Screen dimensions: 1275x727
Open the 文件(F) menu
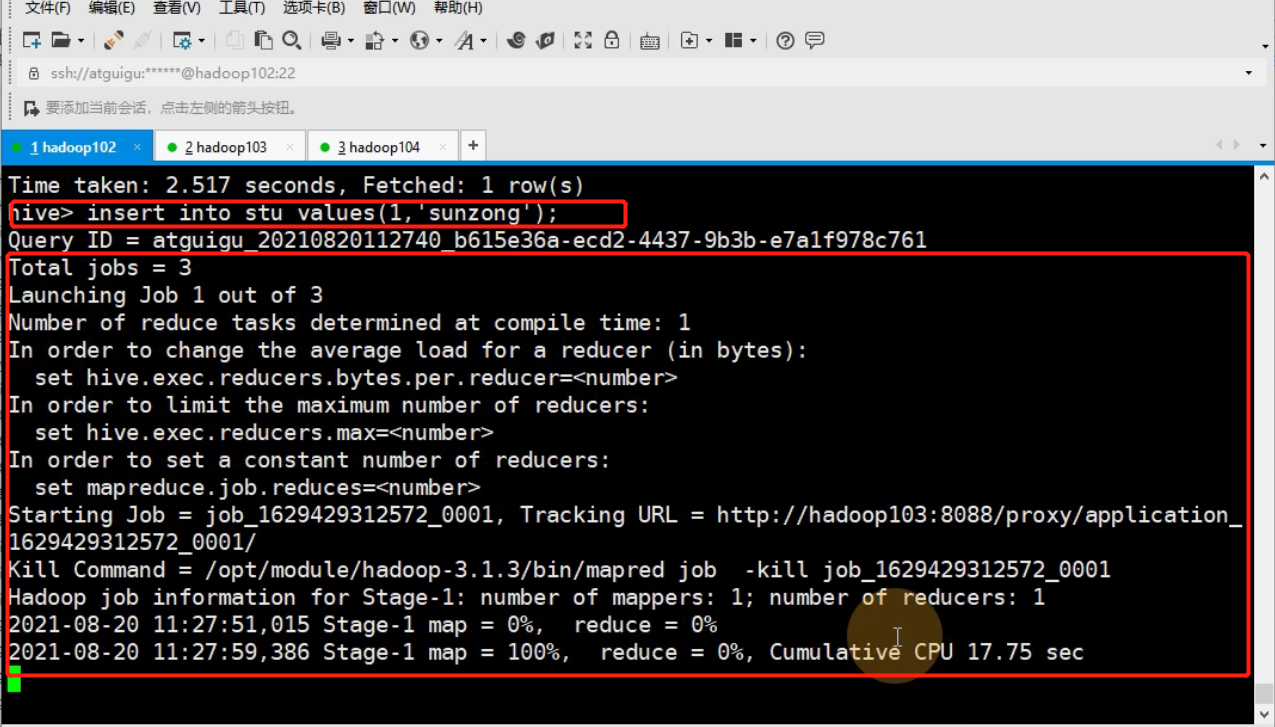pos(47,8)
